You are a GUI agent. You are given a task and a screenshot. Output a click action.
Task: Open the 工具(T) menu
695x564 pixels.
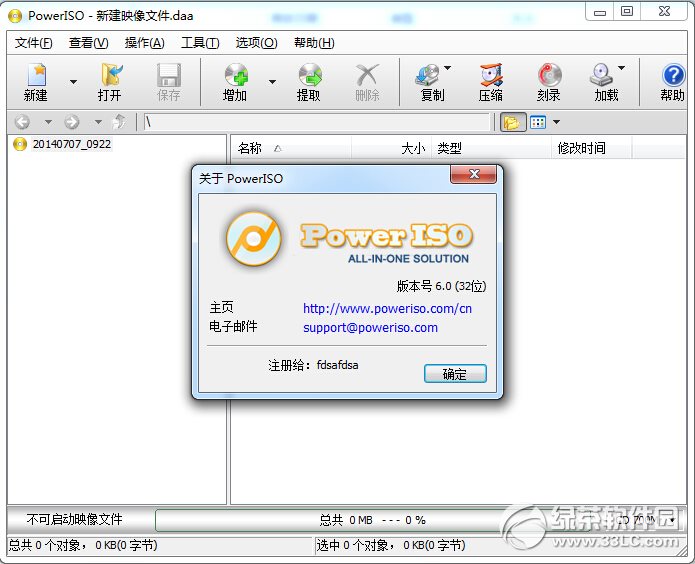[200, 43]
